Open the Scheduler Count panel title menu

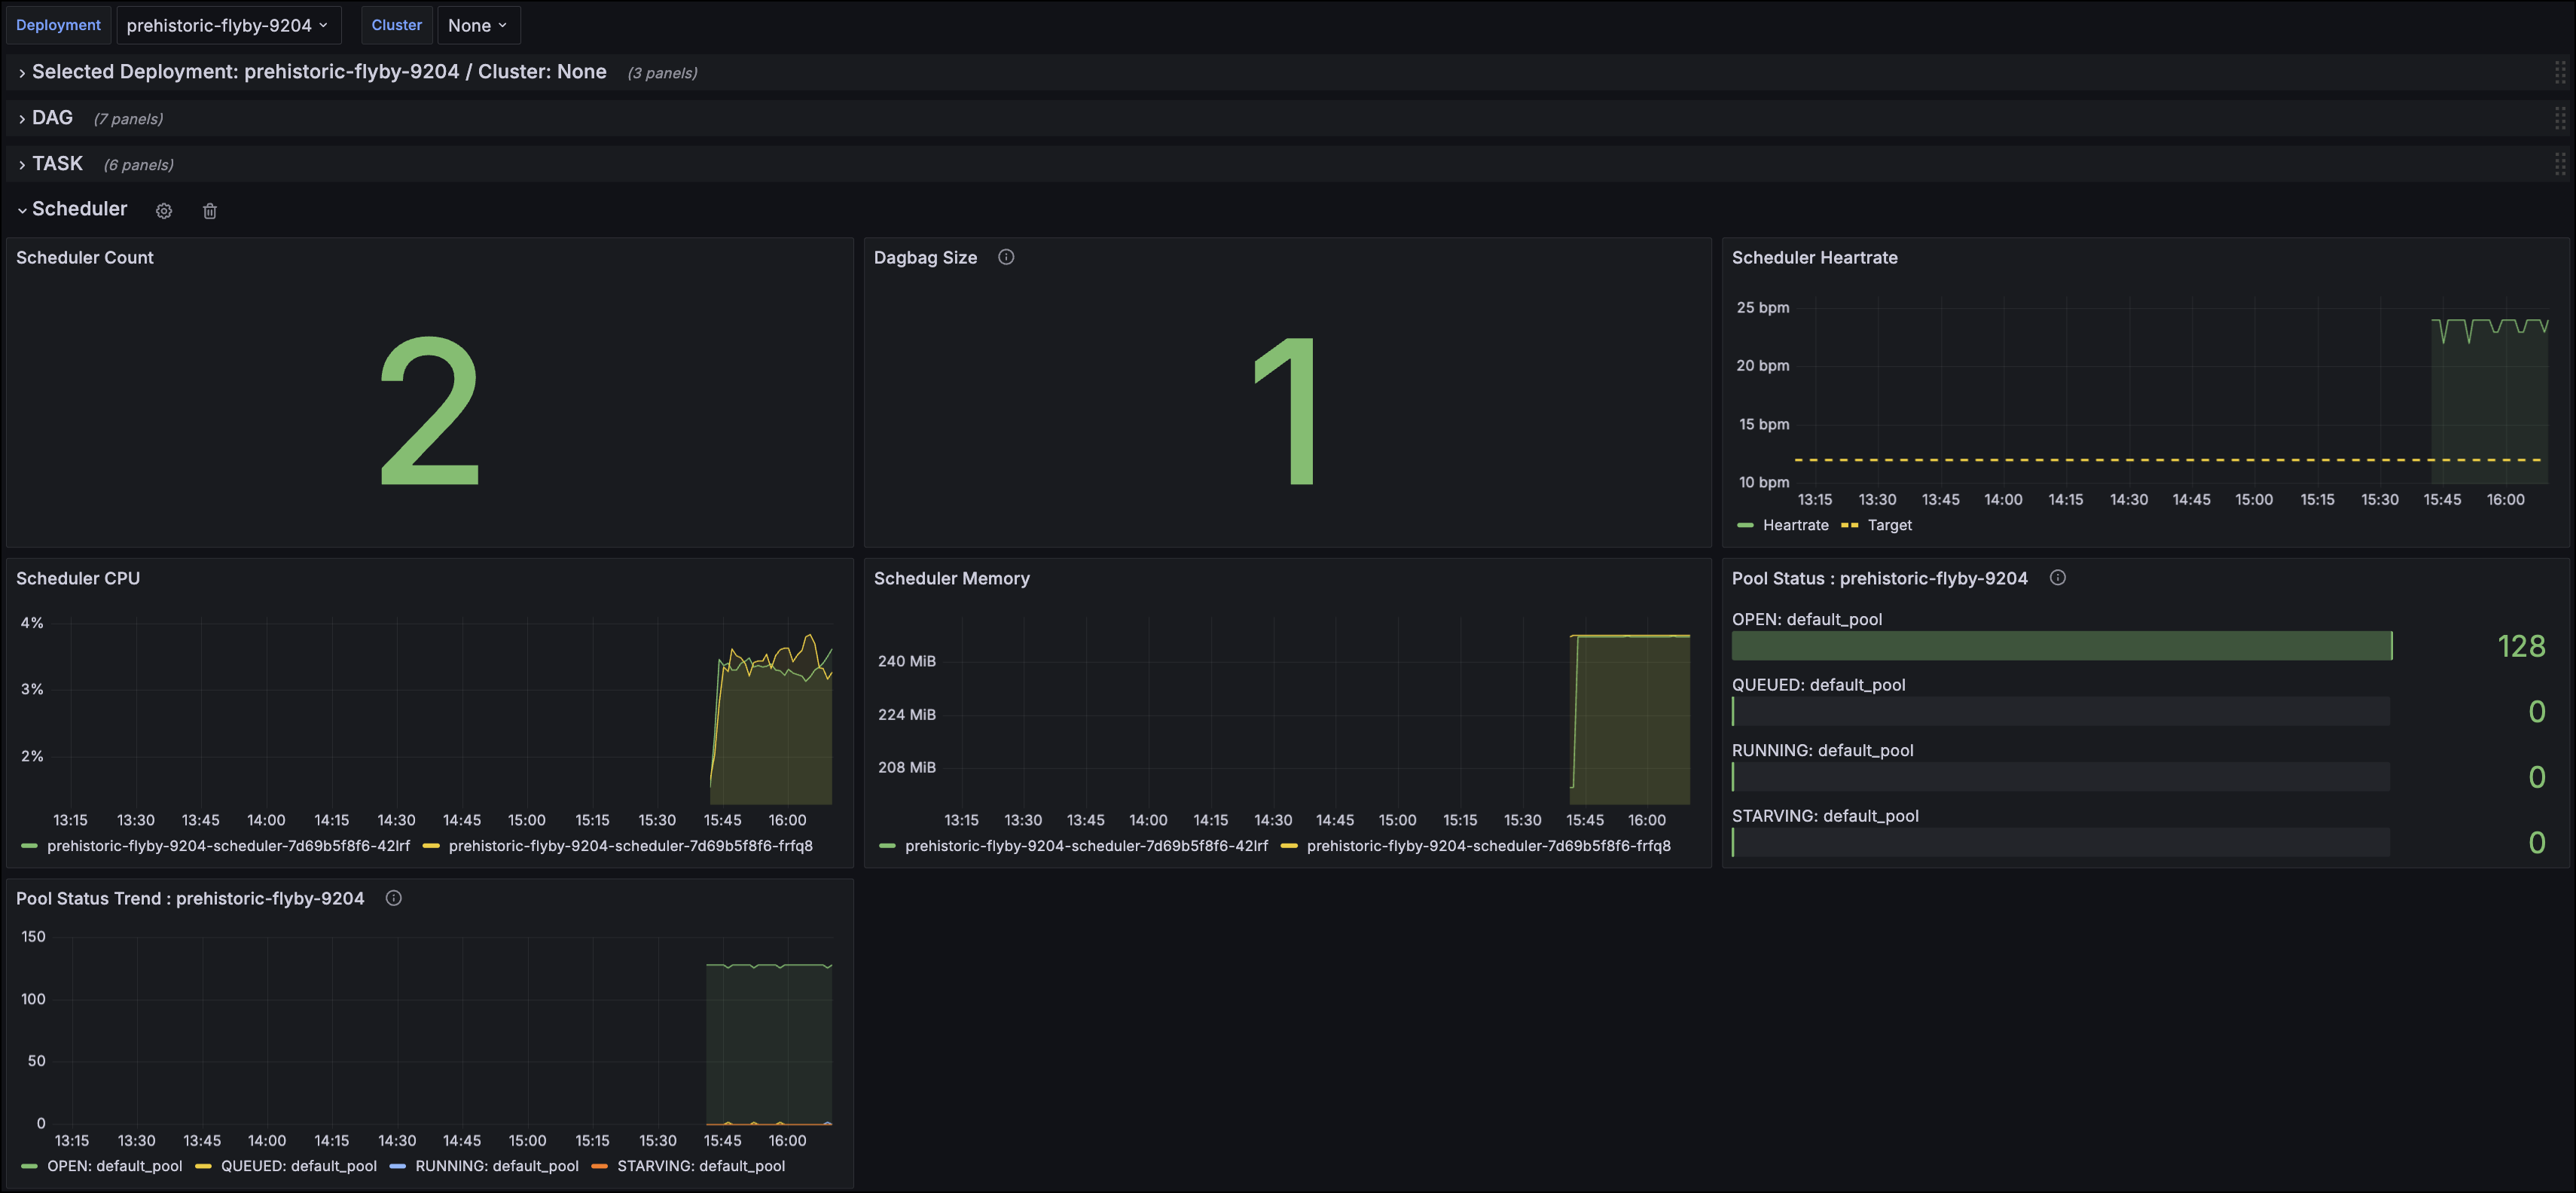(85, 257)
